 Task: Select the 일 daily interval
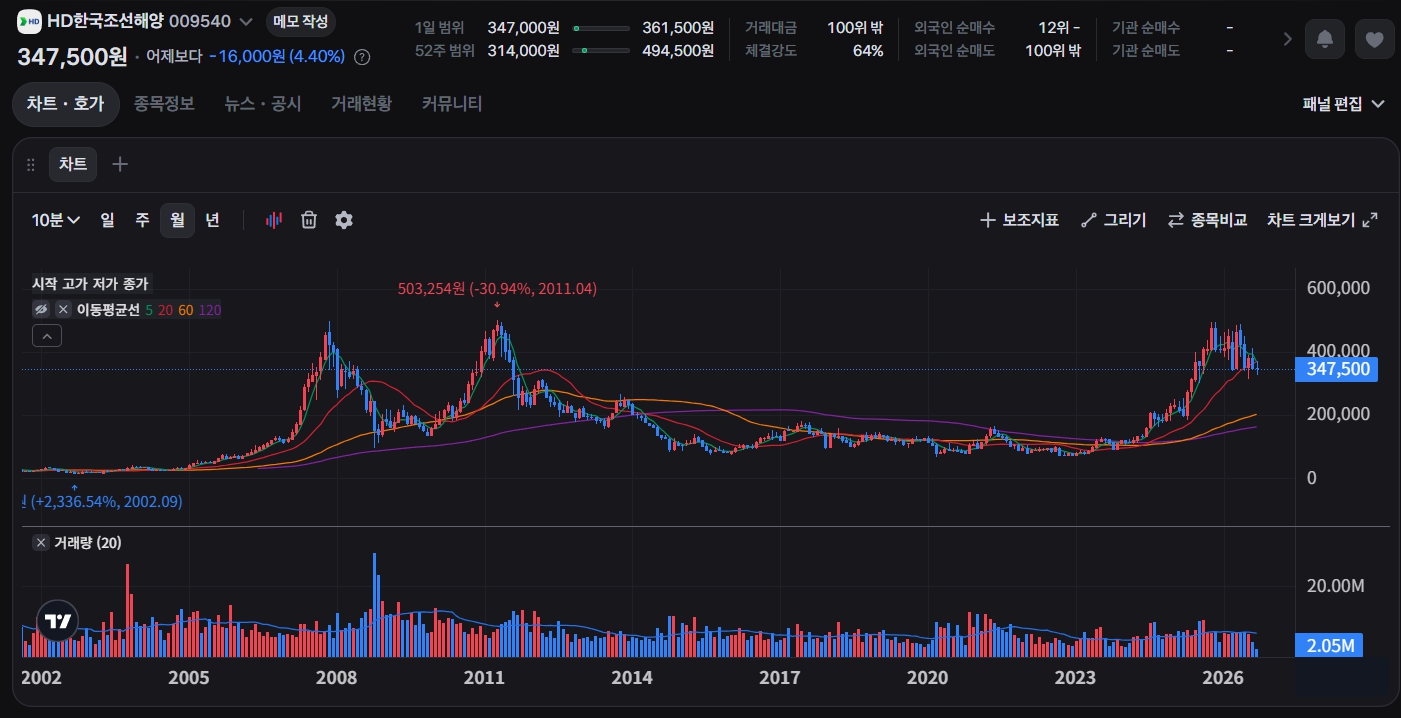point(107,220)
